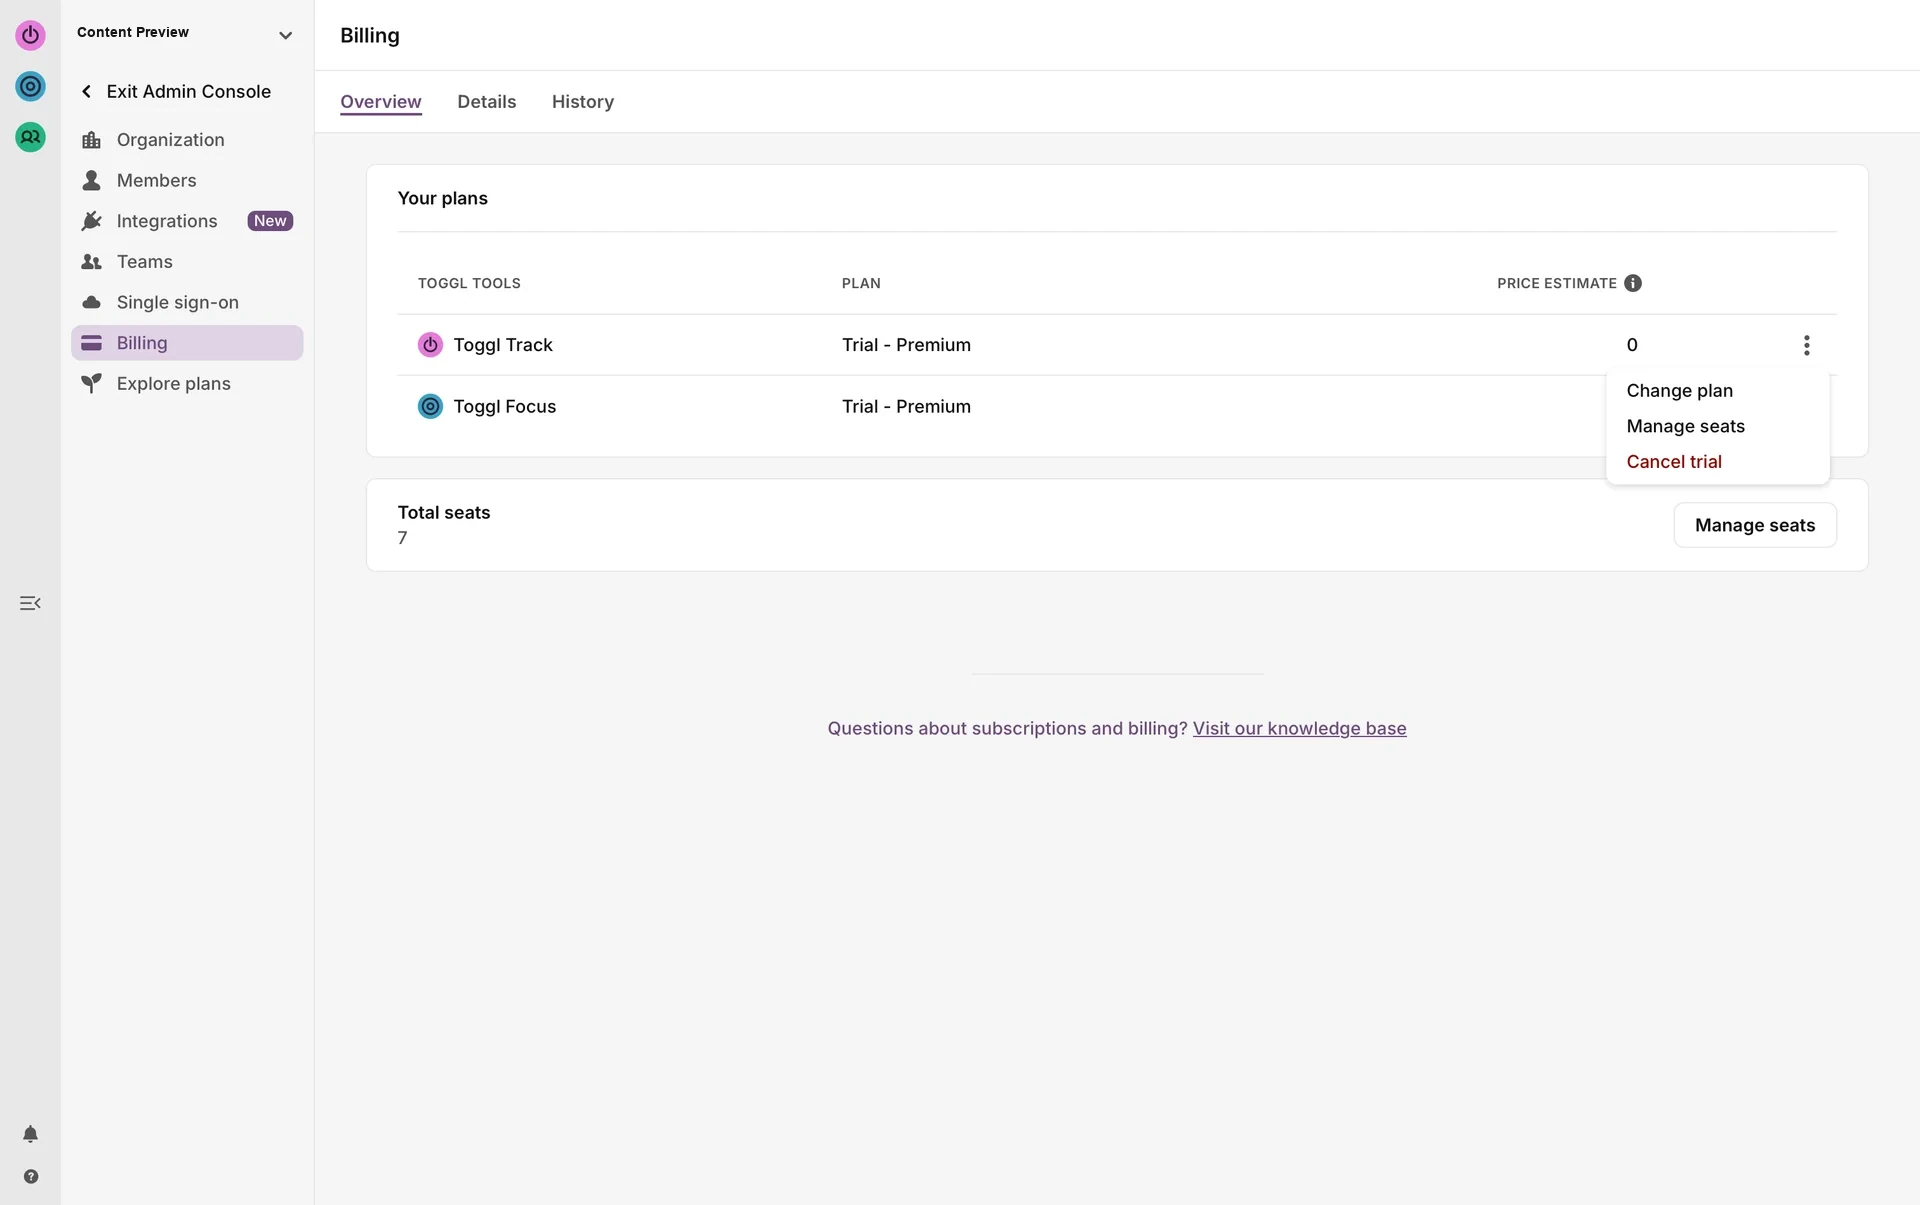This screenshot has width=1920, height=1205.
Task: Choose Change plan from the menu
Action: tap(1680, 391)
